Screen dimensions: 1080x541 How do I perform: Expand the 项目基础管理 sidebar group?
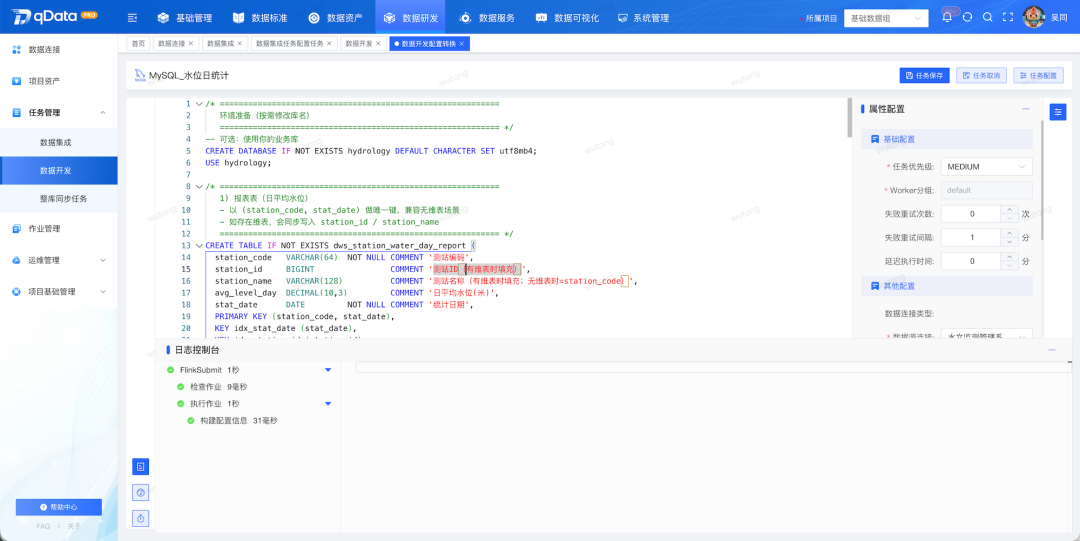(x=103, y=292)
